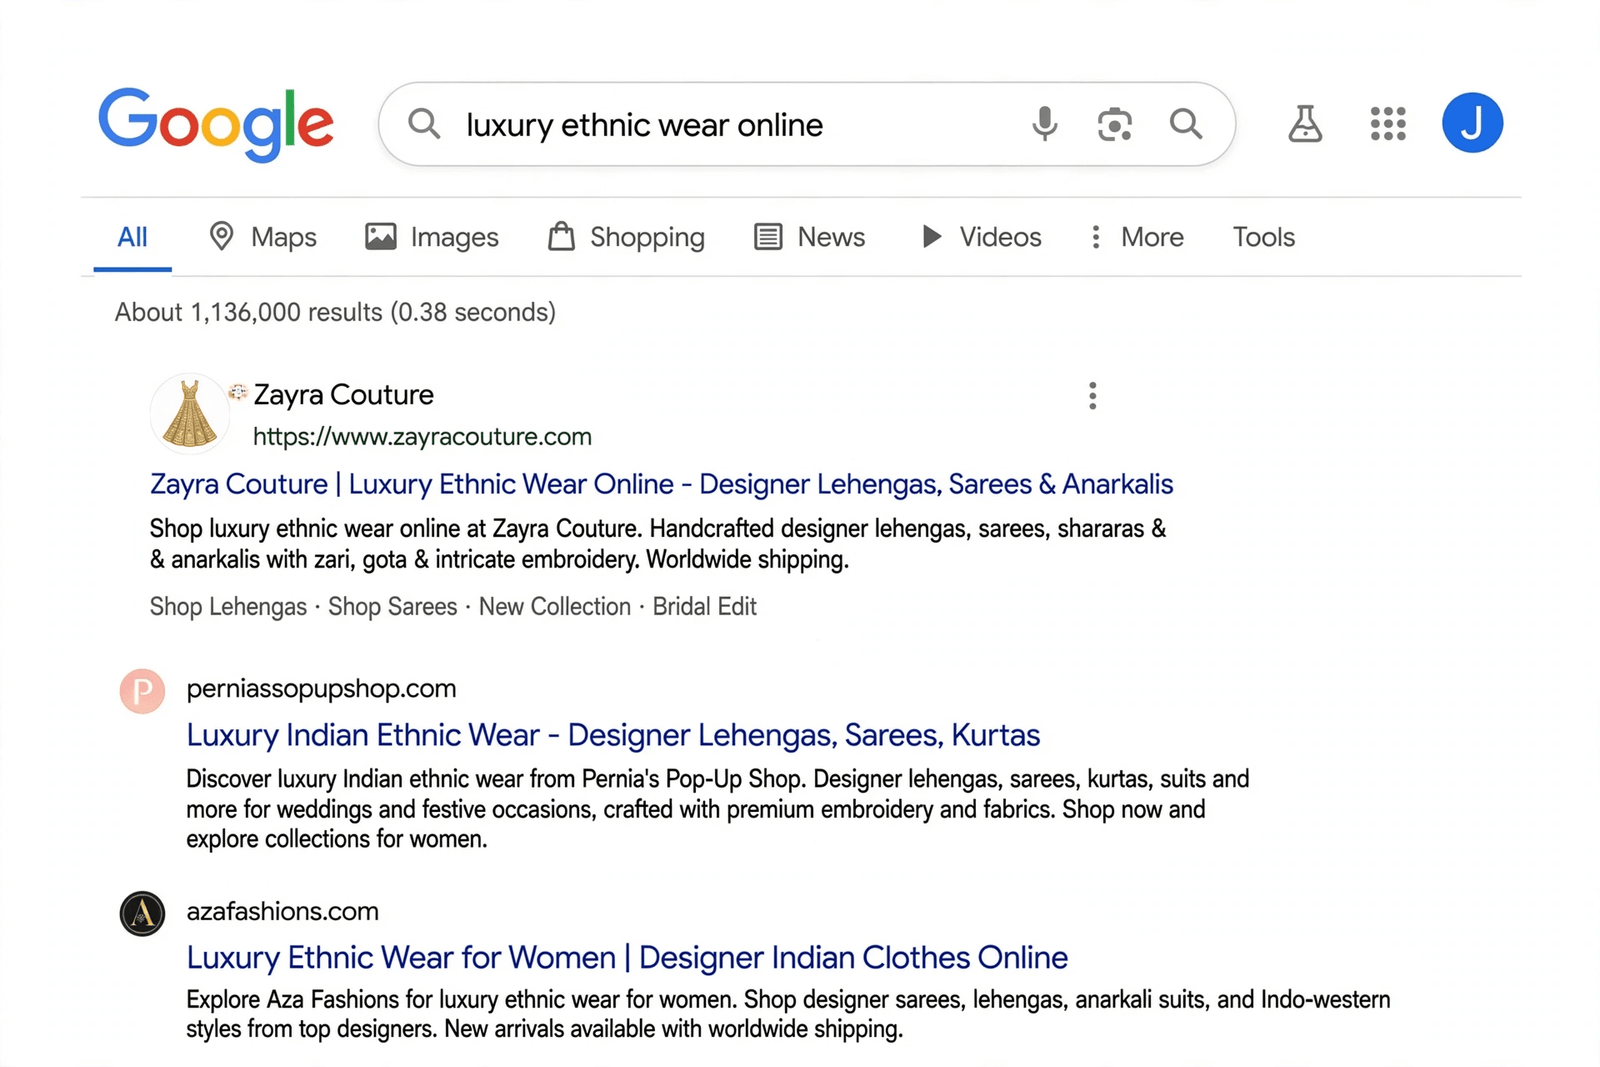This screenshot has height=1067, width=1600.
Task: Click the Aza Fashions A favicon
Action: pyautogui.click(x=142, y=913)
